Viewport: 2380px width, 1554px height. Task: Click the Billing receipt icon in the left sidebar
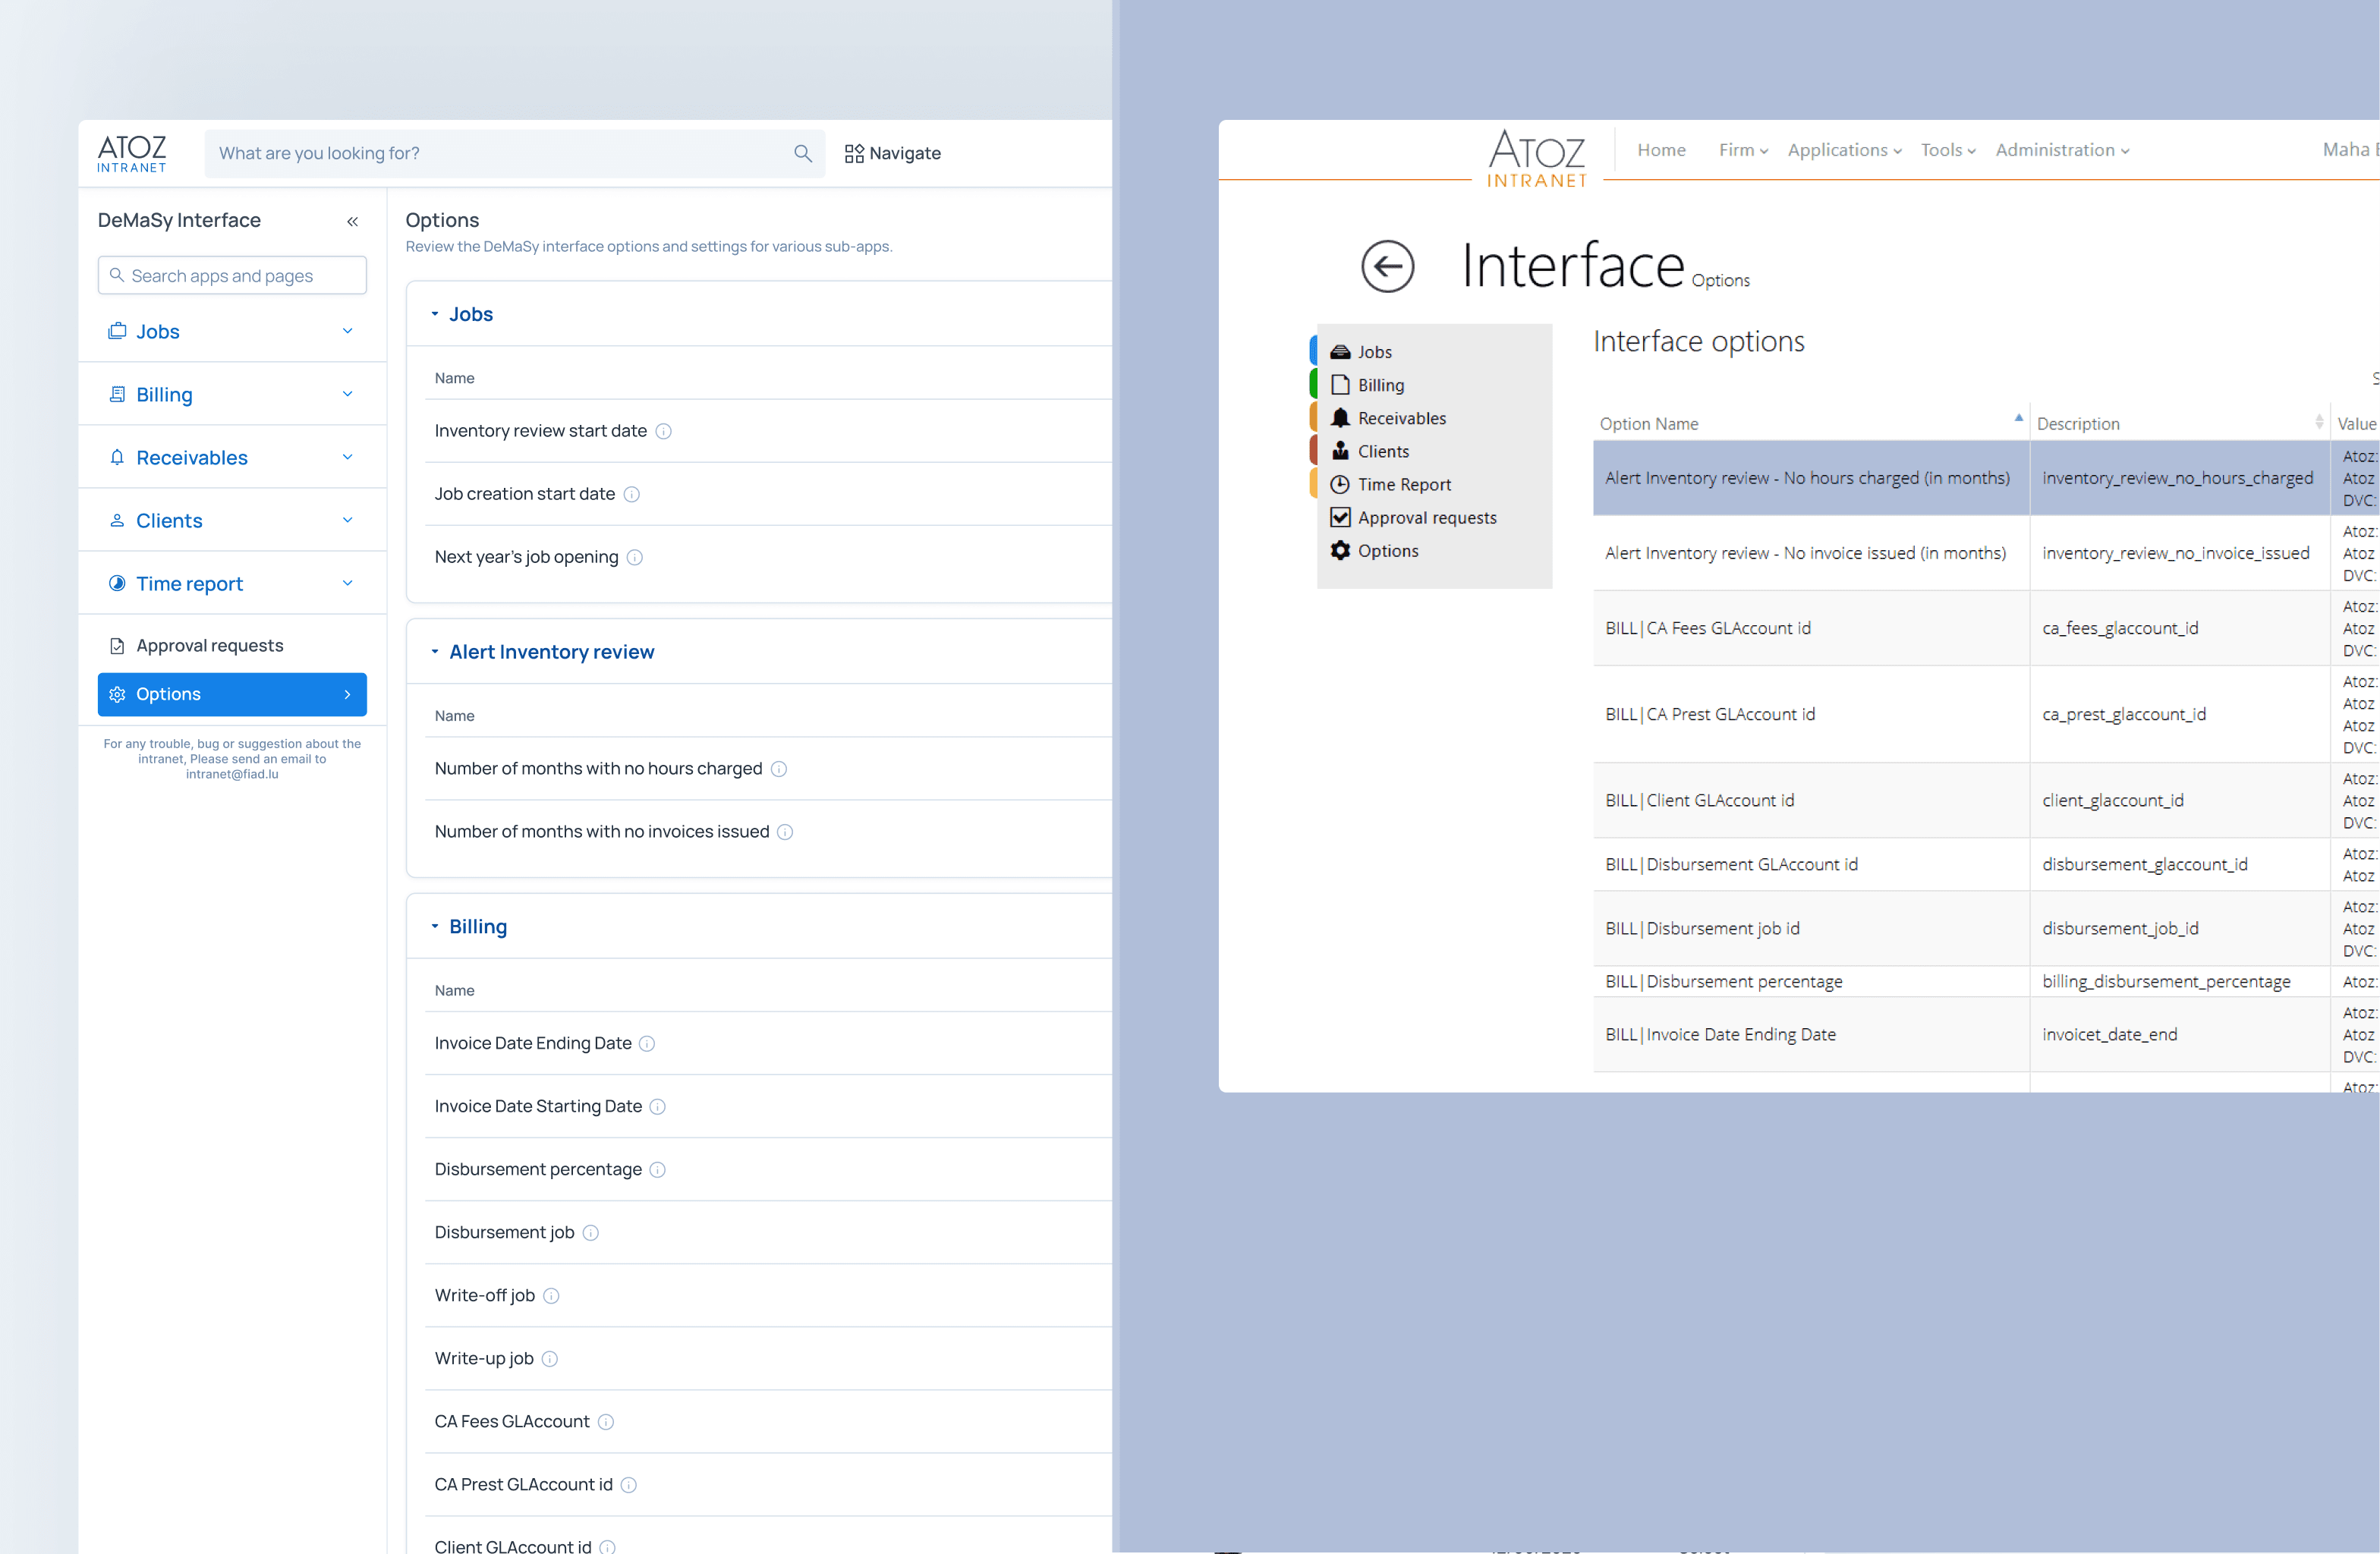pos(117,394)
